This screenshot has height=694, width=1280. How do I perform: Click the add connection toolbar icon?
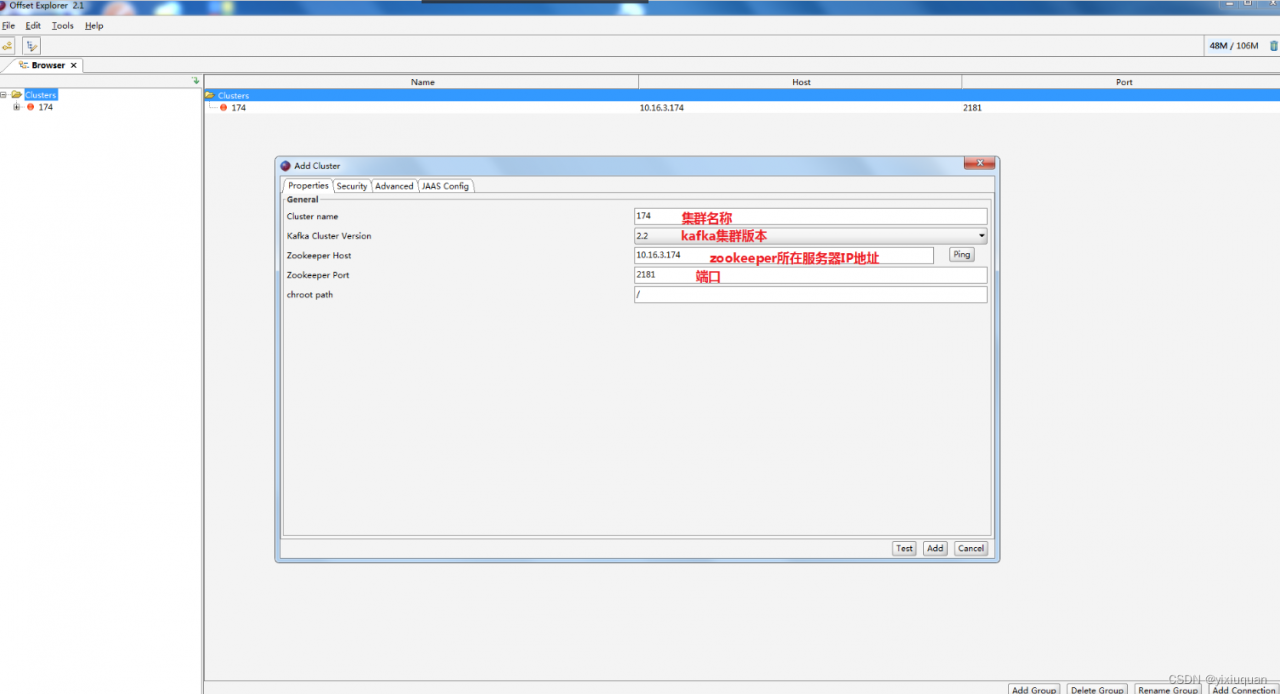coord(7,46)
